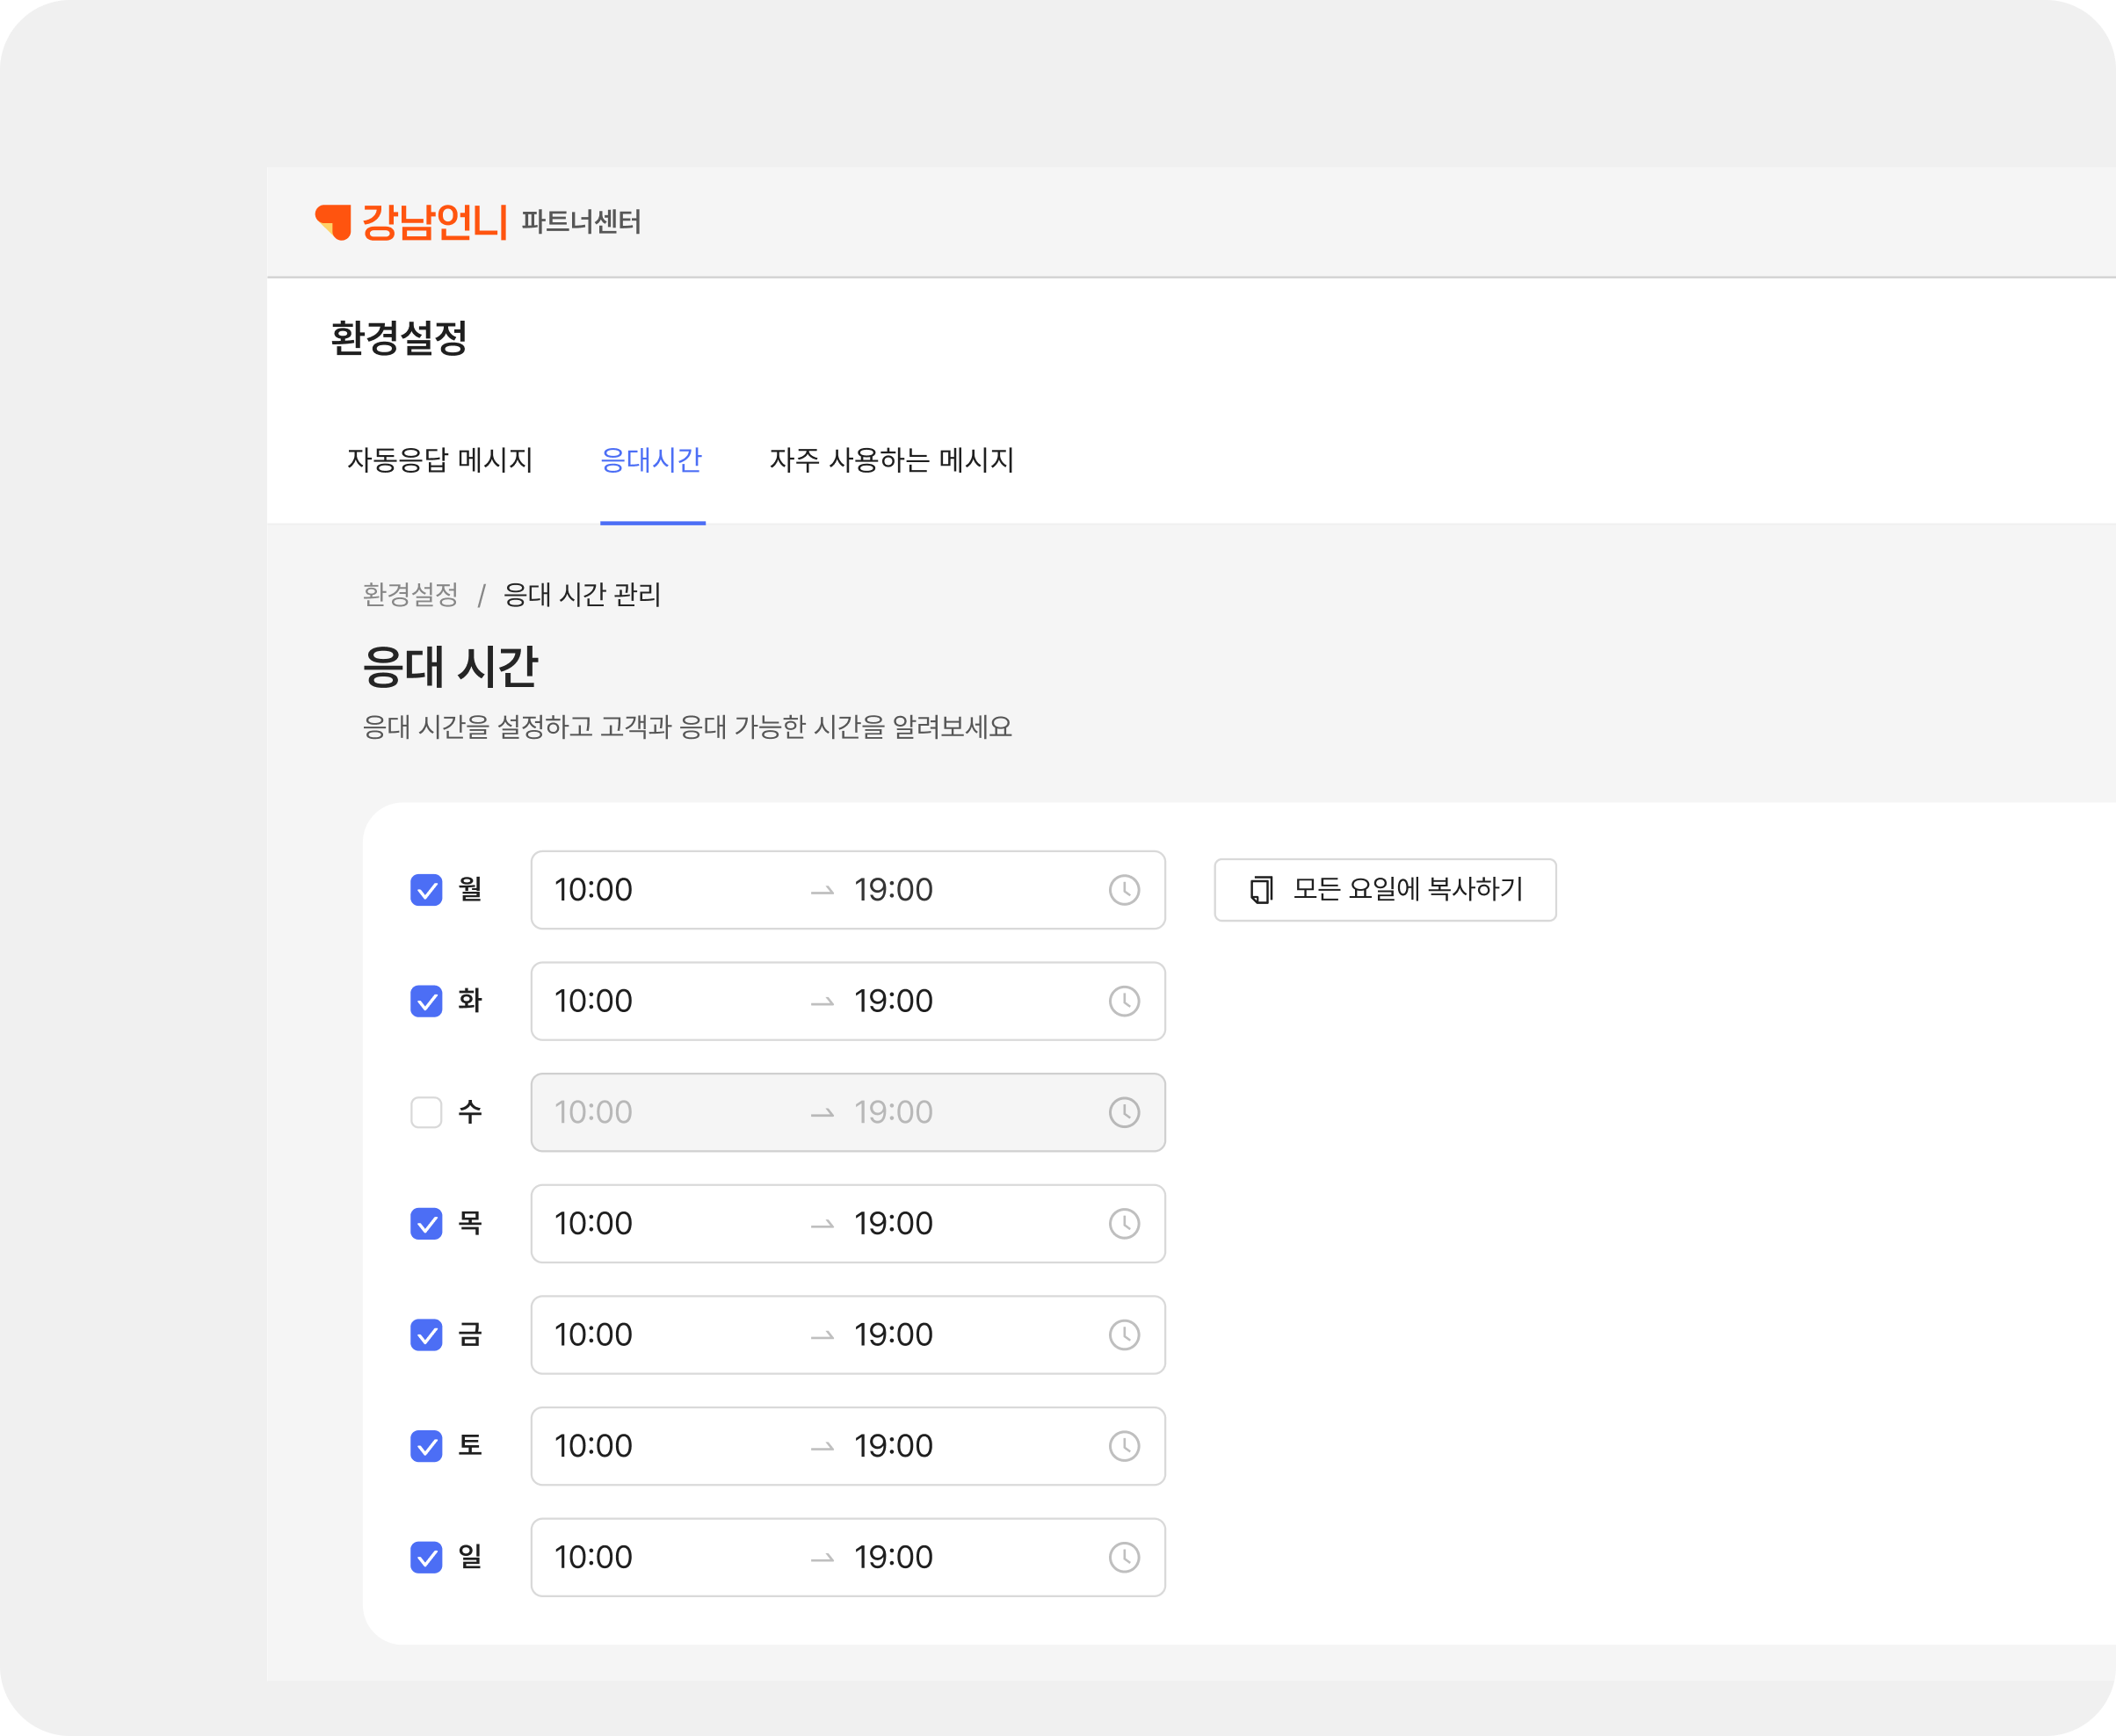Click the Friday row clock icon
Screen dimensions: 2116x1736
[x=1124, y=1334]
